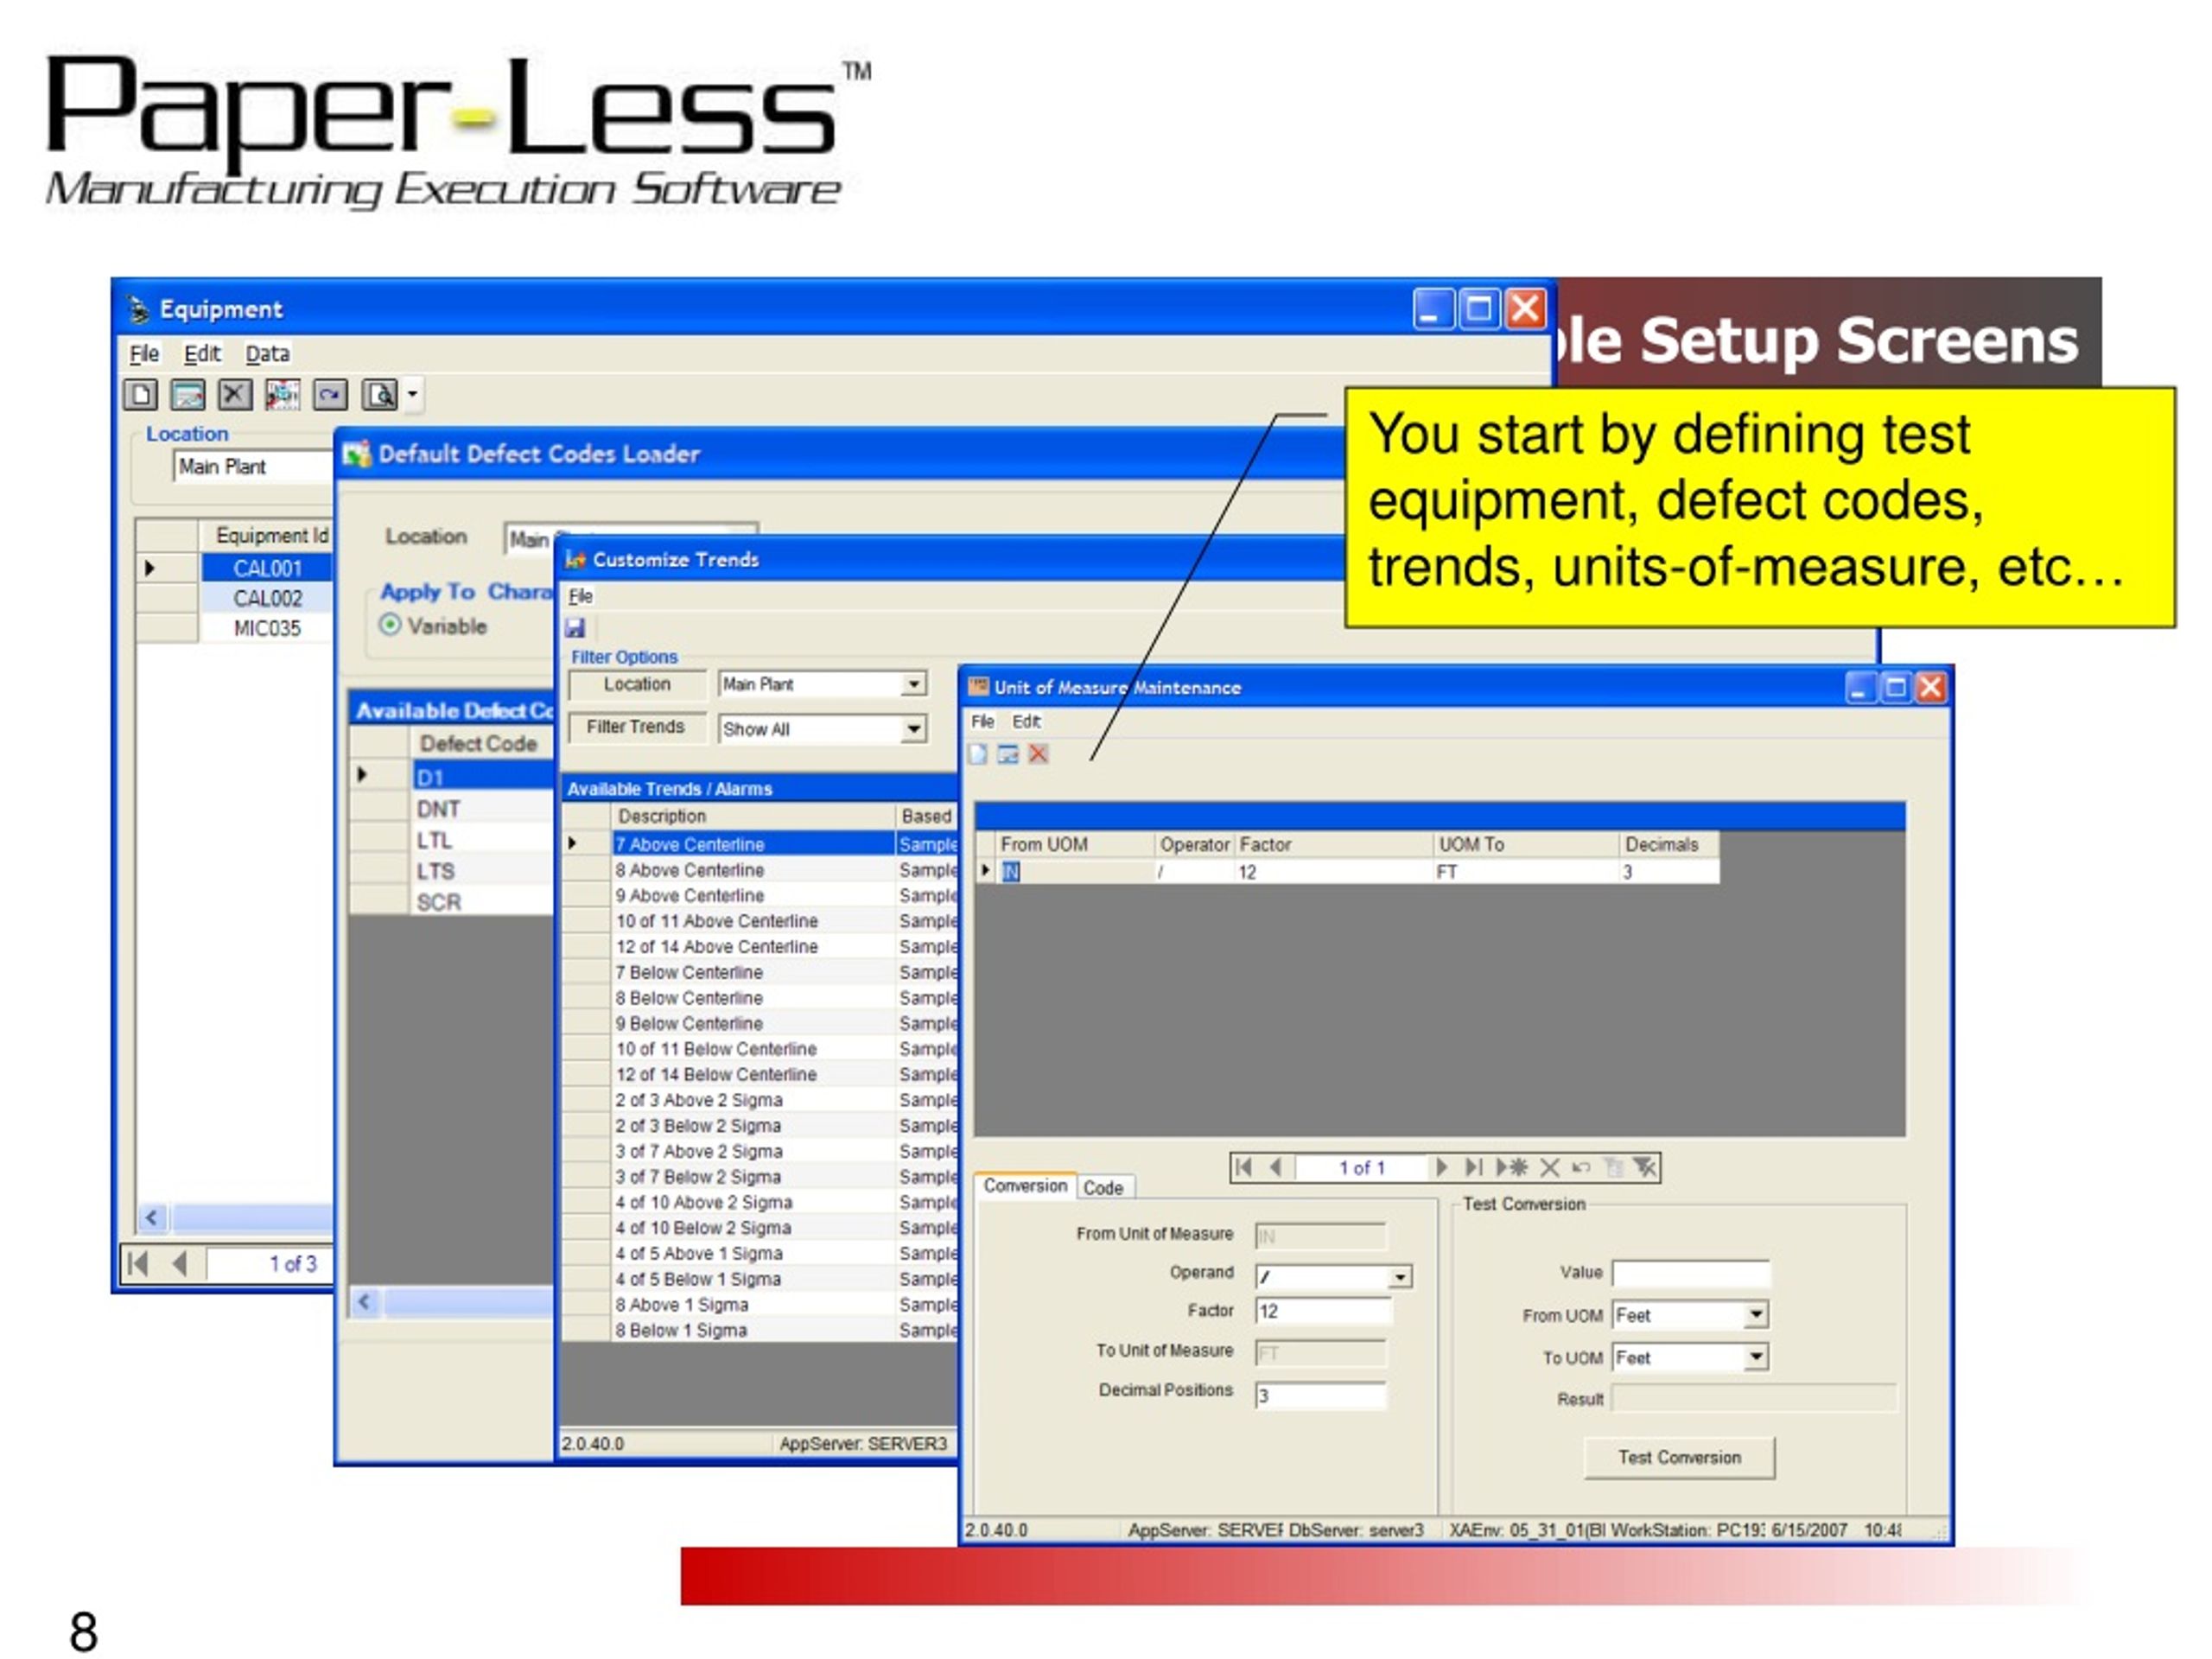Viewport: 2212px width, 1659px height.
Task: Click the From UOM column header
Action: 1075,844
